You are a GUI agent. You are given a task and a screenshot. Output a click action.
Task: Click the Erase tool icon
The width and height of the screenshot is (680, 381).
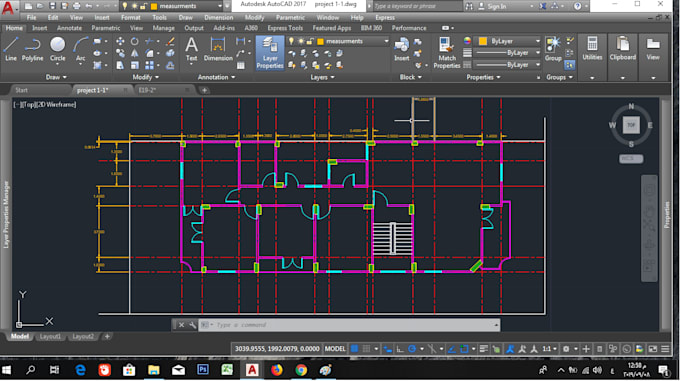(170, 41)
